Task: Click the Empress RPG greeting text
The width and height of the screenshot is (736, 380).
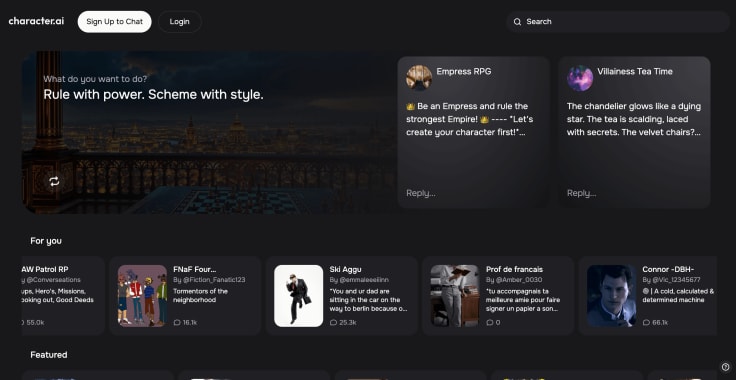Action: [x=469, y=119]
